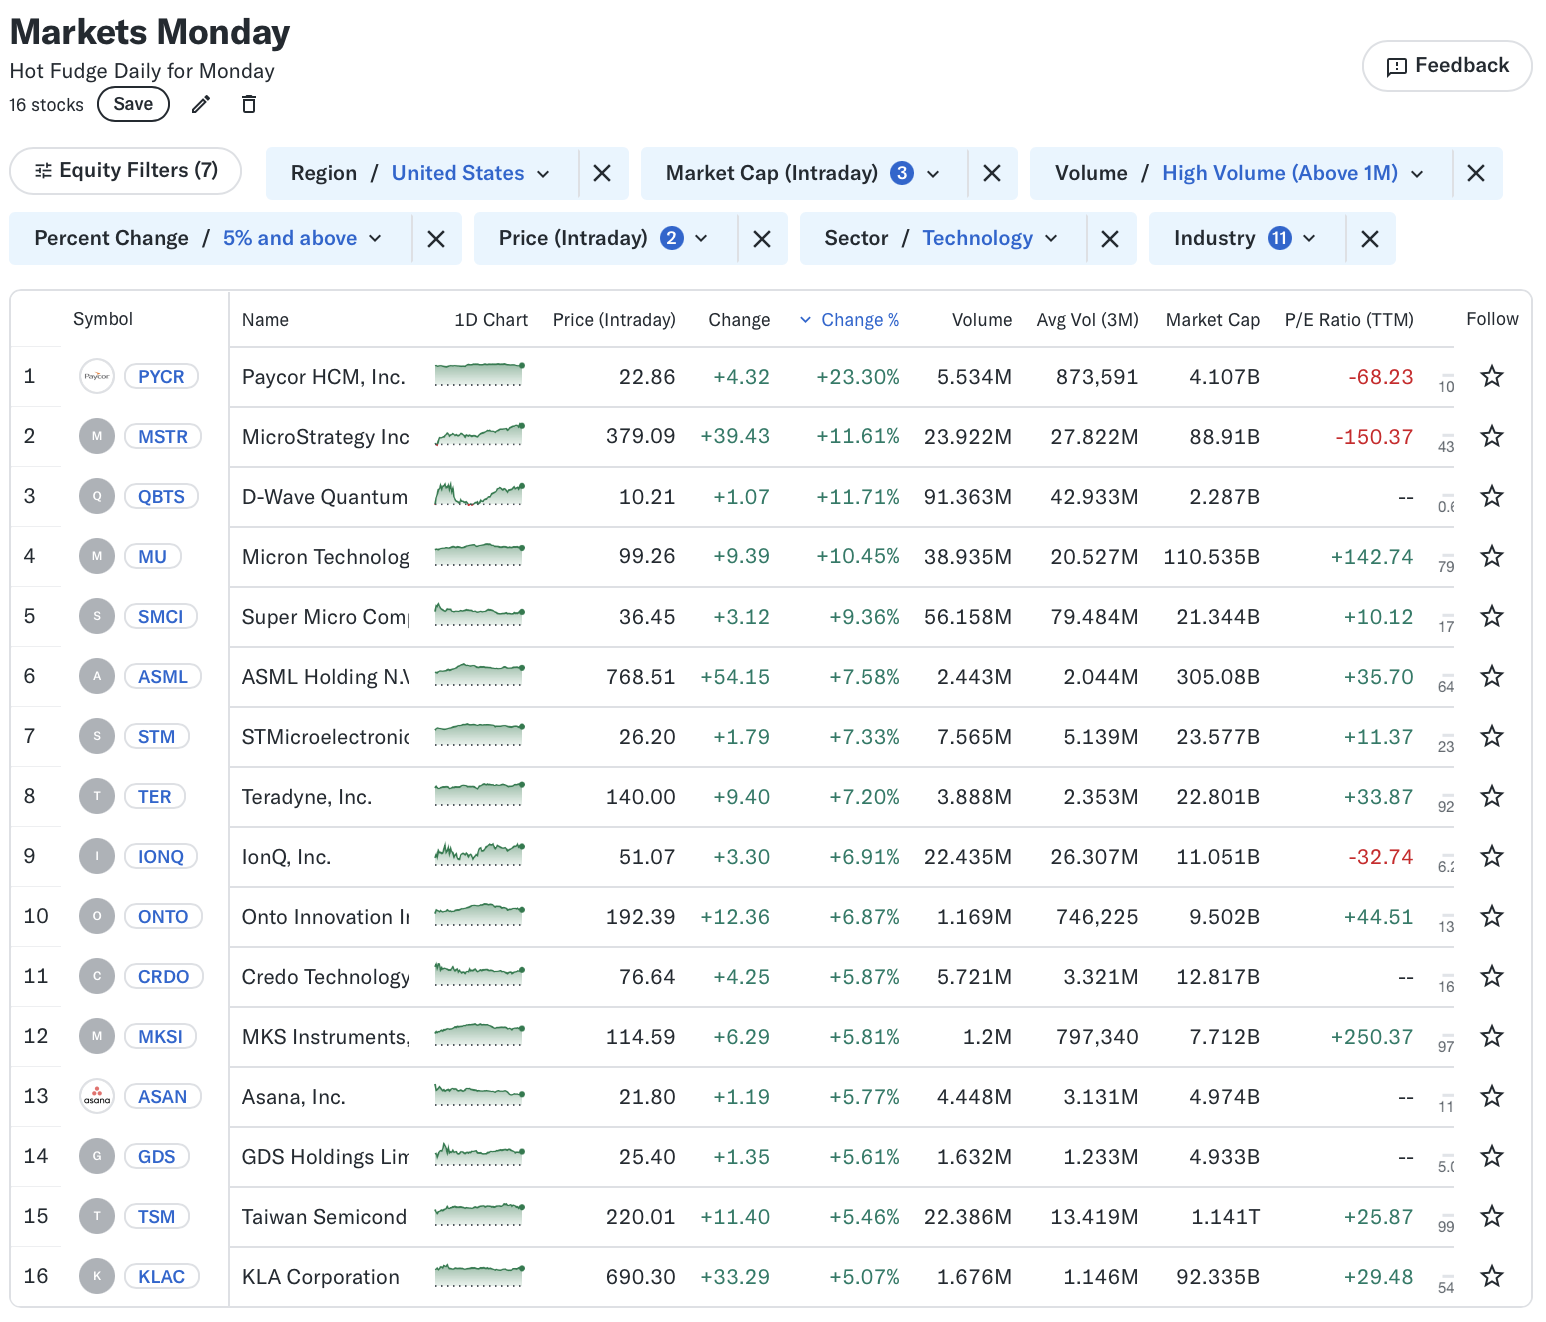Image resolution: width=1546 pixels, height=1322 pixels.
Task: Open the PYCR ticker link
Action: tap(161, 376)
